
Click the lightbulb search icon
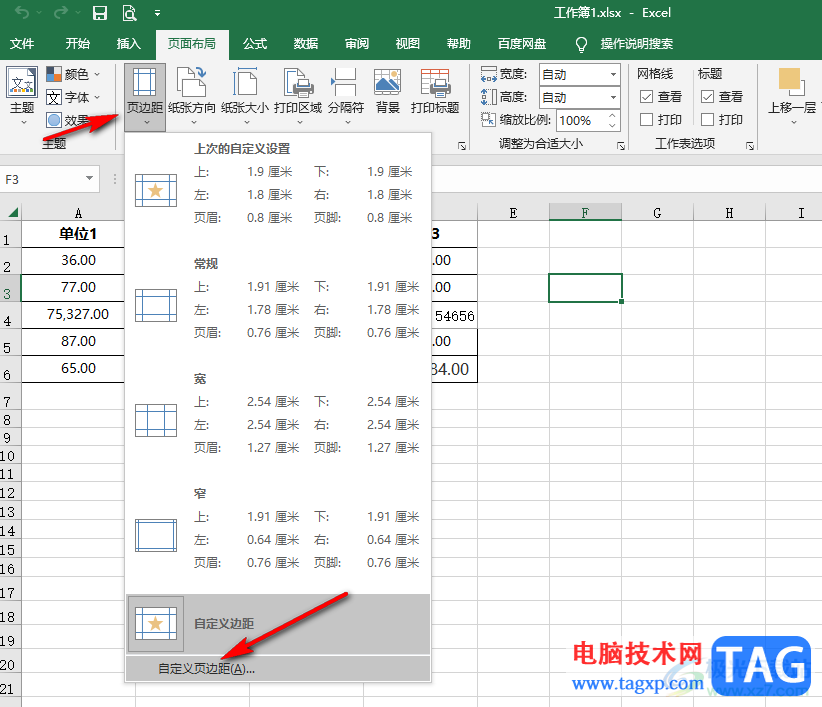581,45
